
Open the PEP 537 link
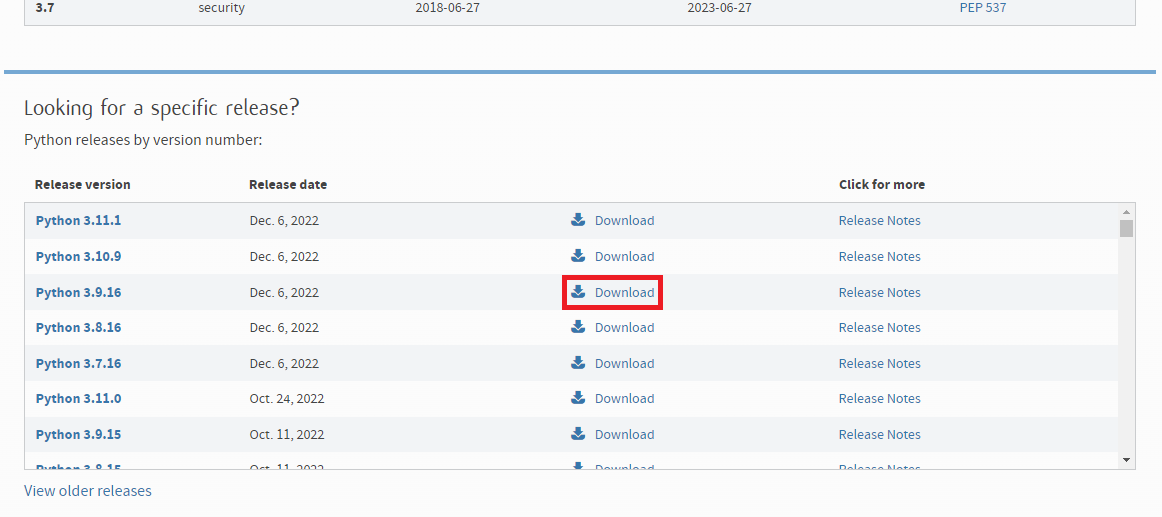983,8
